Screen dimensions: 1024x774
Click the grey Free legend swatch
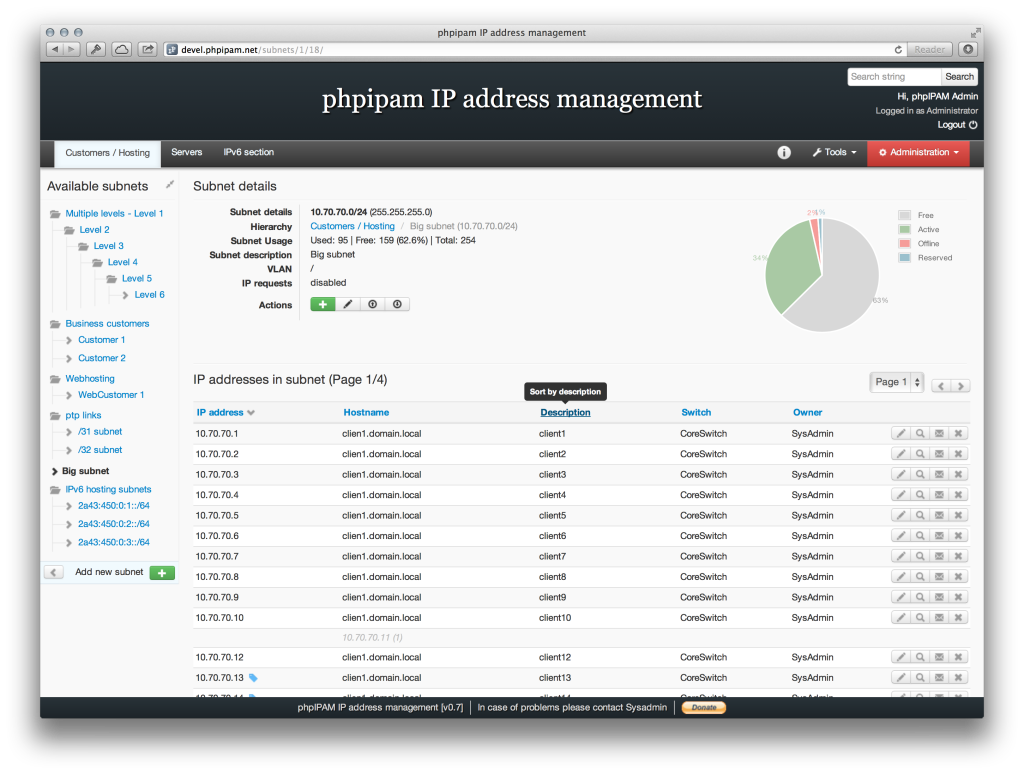coord(904,216)
